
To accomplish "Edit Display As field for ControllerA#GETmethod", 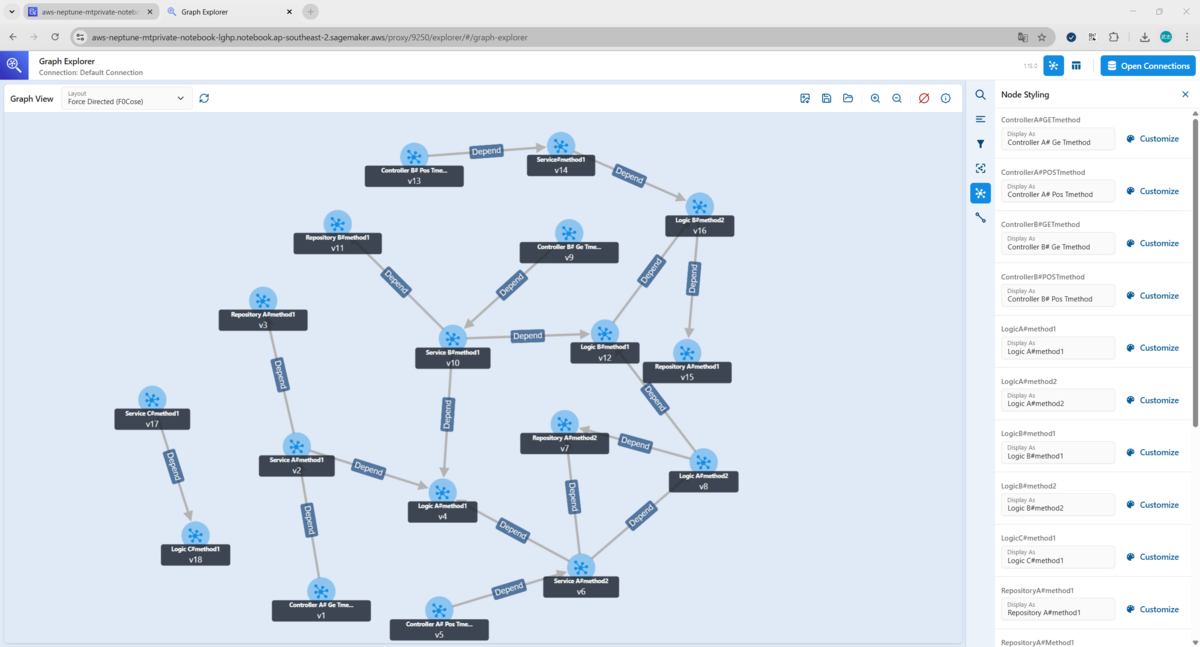I will click(x=1058, y=139).
